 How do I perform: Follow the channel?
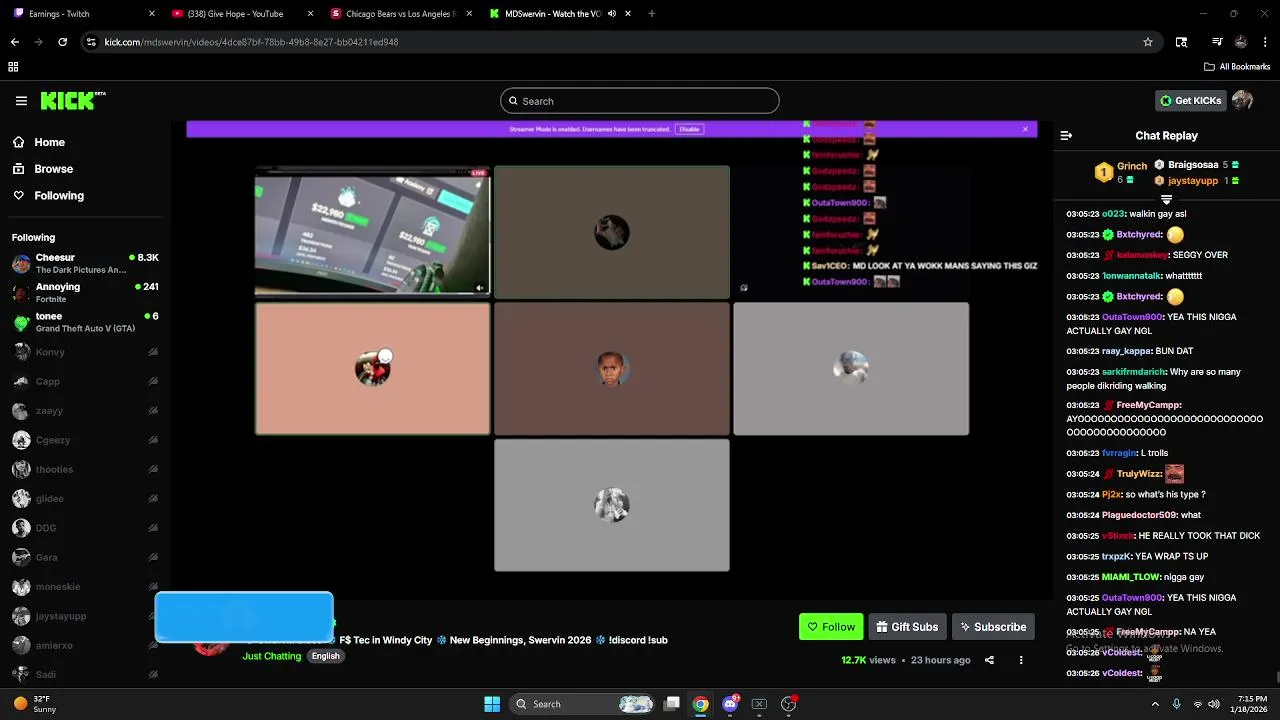pos(831,627)
